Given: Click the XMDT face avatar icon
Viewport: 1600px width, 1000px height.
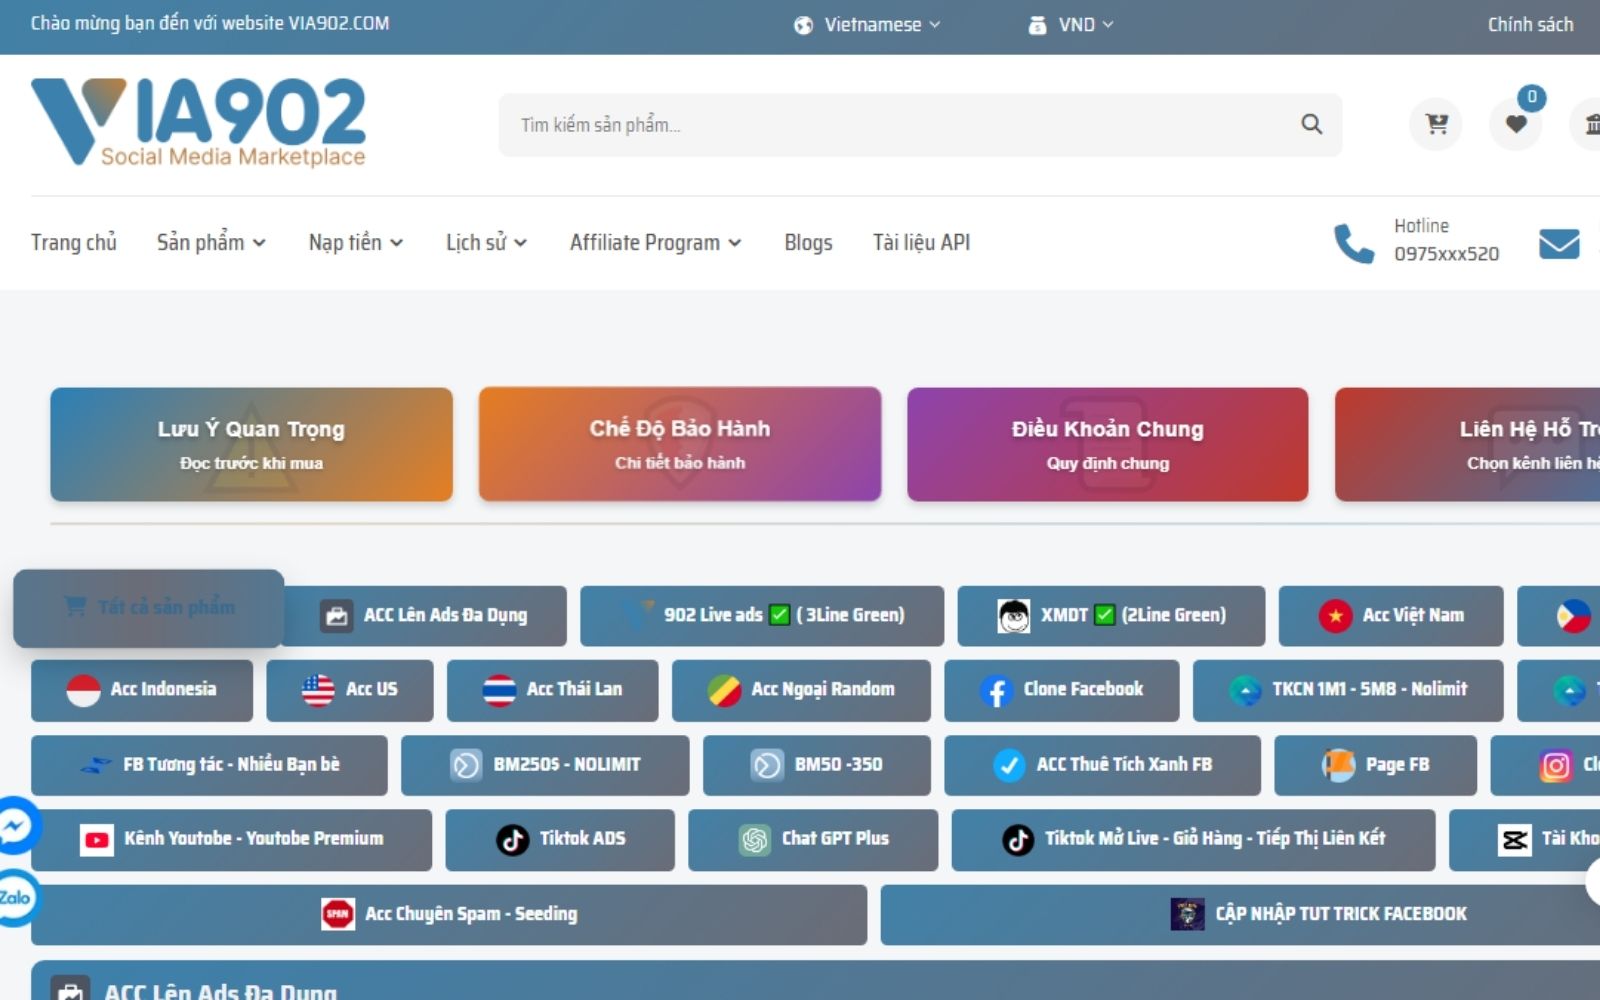Looking at the screenshot, I should [x=1014, y=616].
